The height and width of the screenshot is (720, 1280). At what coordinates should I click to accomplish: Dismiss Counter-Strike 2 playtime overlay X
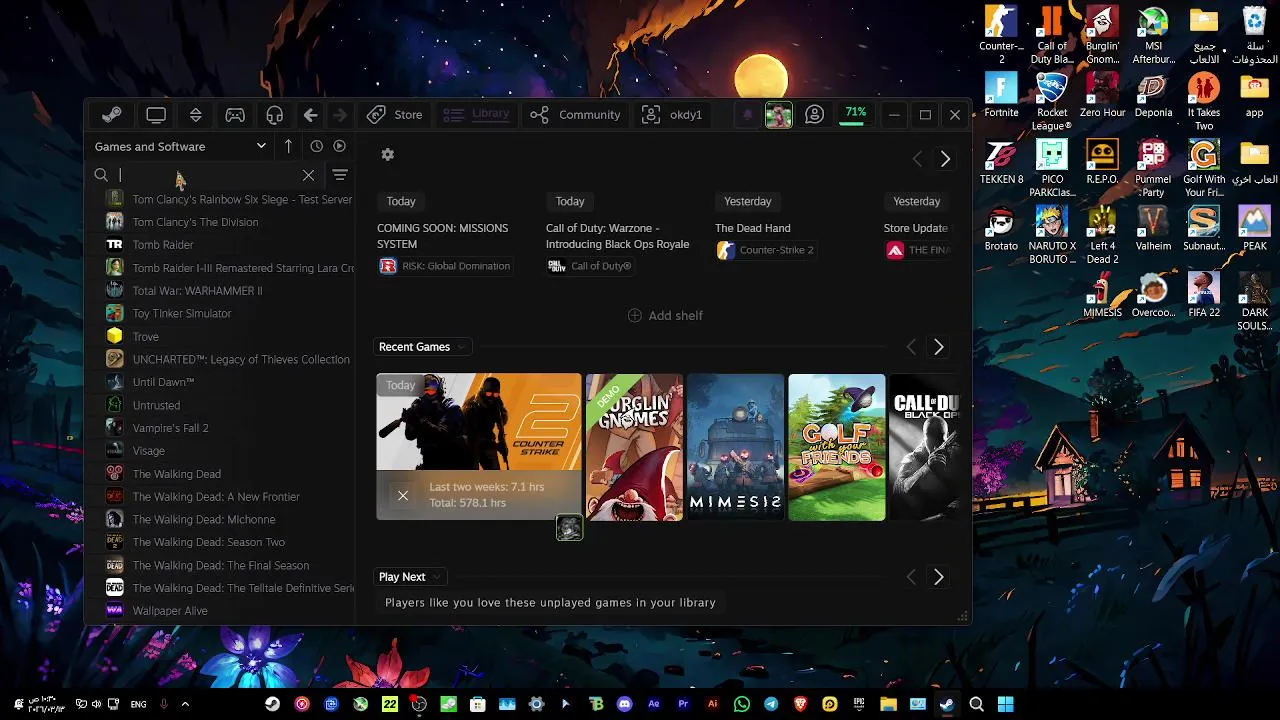coord(403,495)
